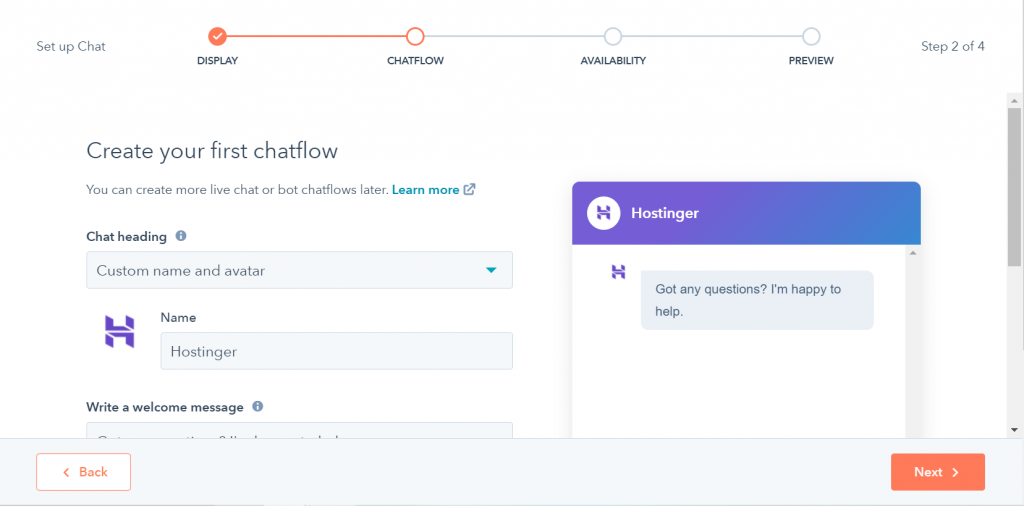1024x506 pixels.
Task: Click the chat preview scrollbar up arrow
Action: click(913, 253)
